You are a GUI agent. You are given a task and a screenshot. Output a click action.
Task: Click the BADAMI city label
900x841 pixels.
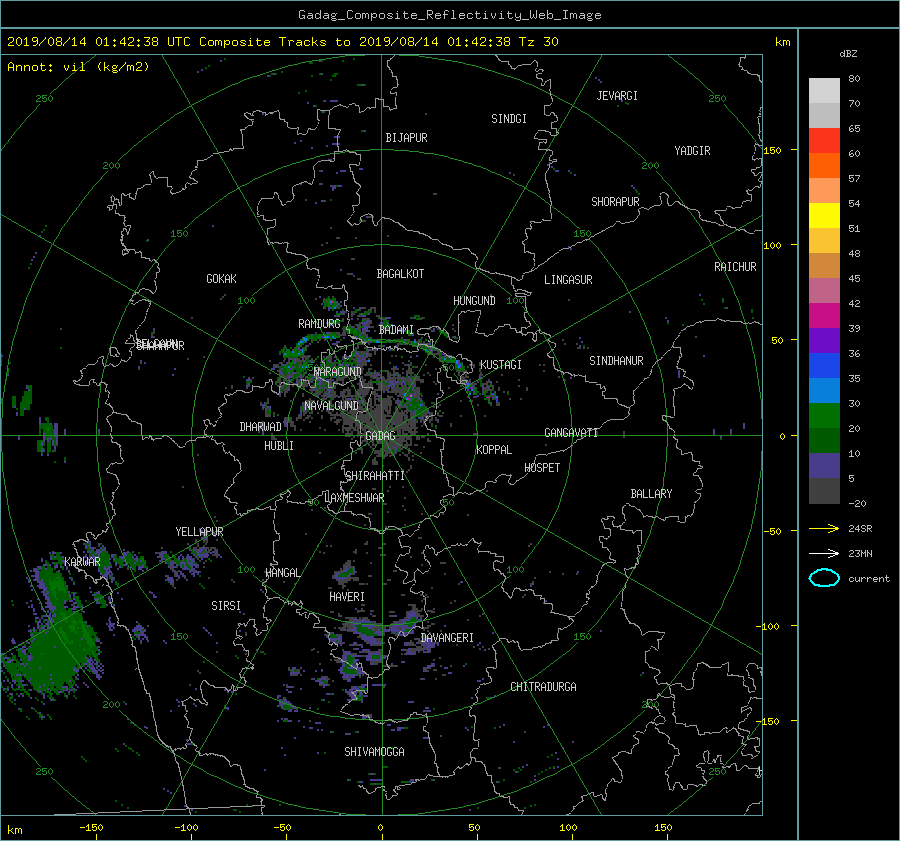396,330
